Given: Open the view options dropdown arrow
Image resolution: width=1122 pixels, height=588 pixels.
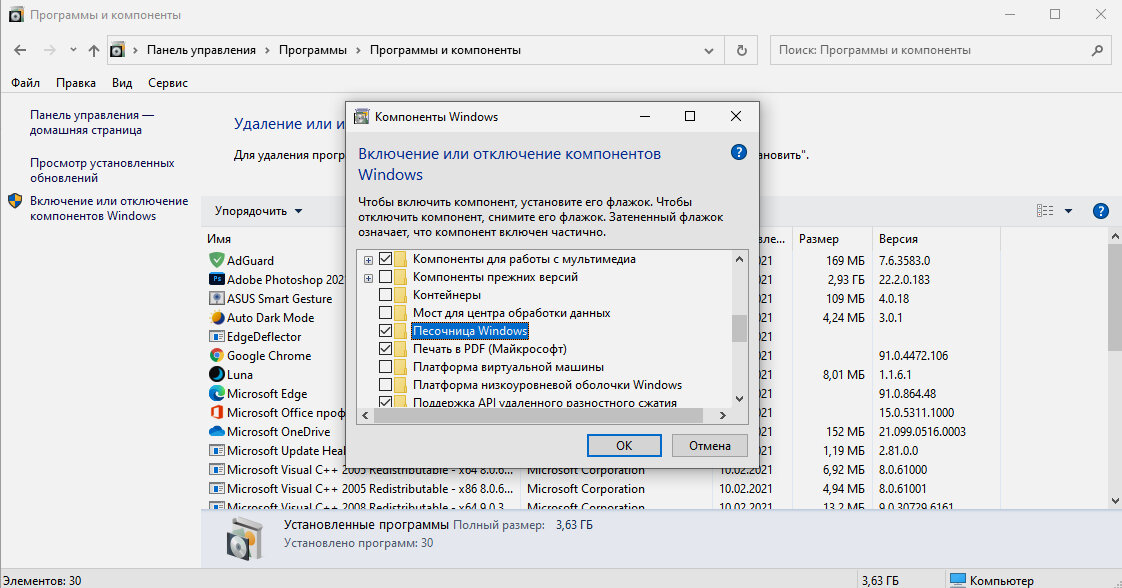Looking at the screenshot, I should [x=1068, y=211].
